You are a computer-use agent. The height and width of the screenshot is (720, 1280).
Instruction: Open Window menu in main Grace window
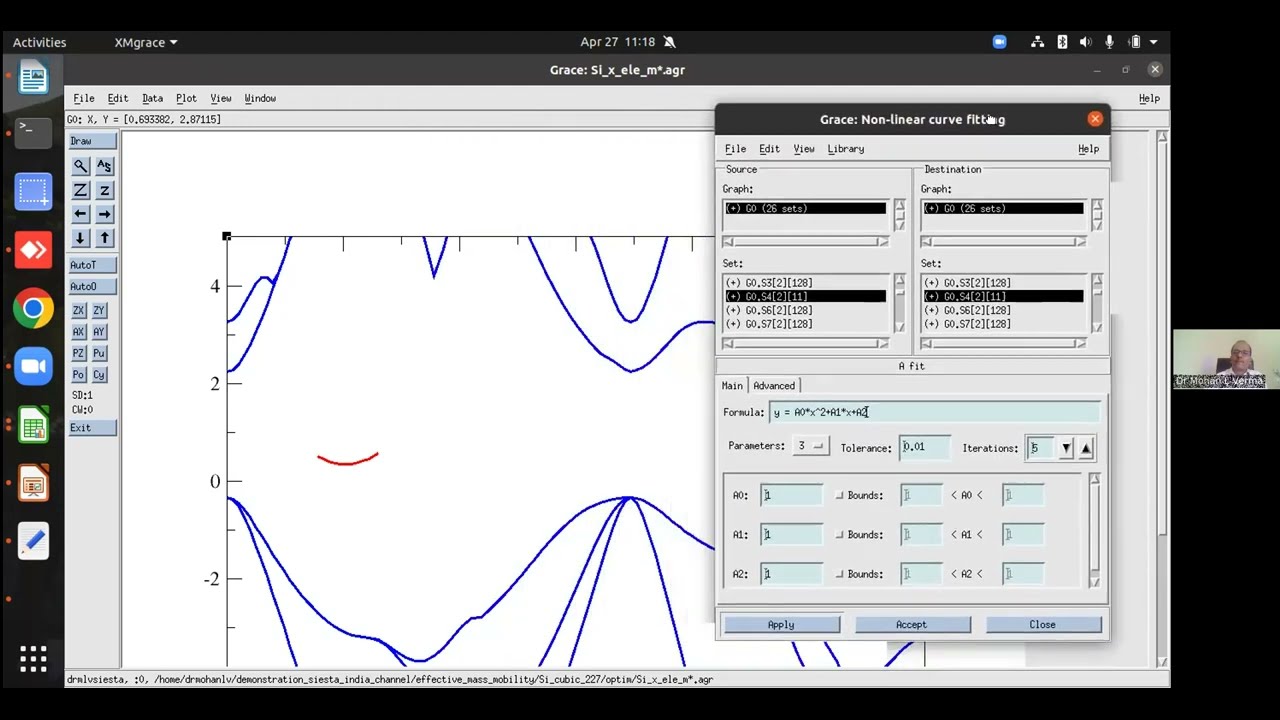[x=260, y=98]
